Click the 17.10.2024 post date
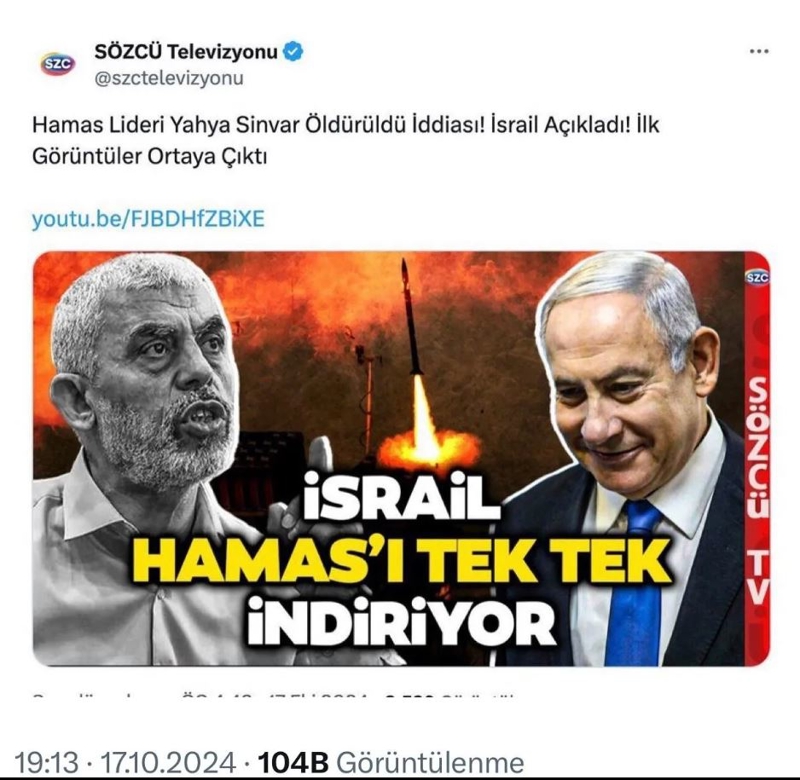 click(168, 763)
